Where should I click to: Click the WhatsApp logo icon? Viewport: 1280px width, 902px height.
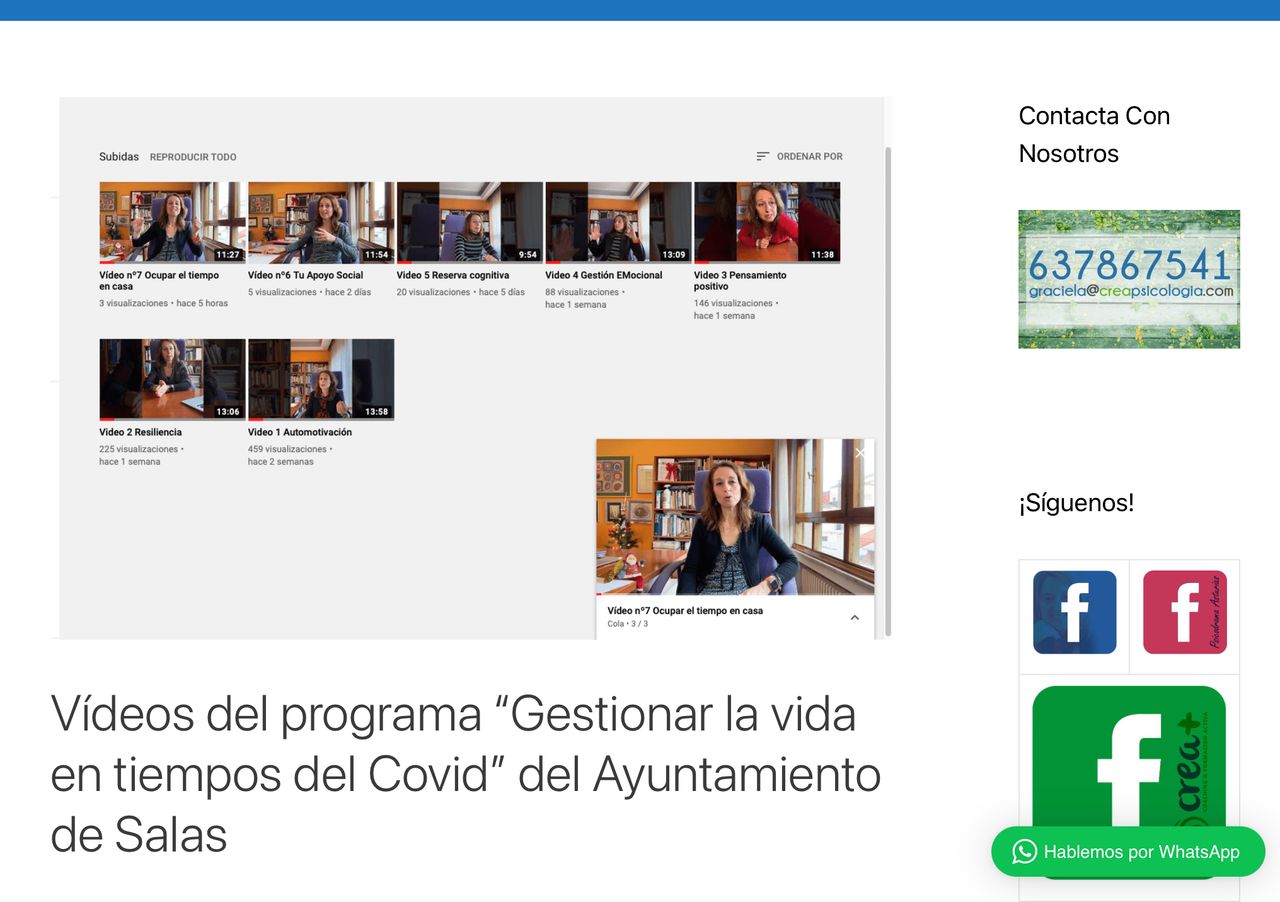[x=1024, y=852]
